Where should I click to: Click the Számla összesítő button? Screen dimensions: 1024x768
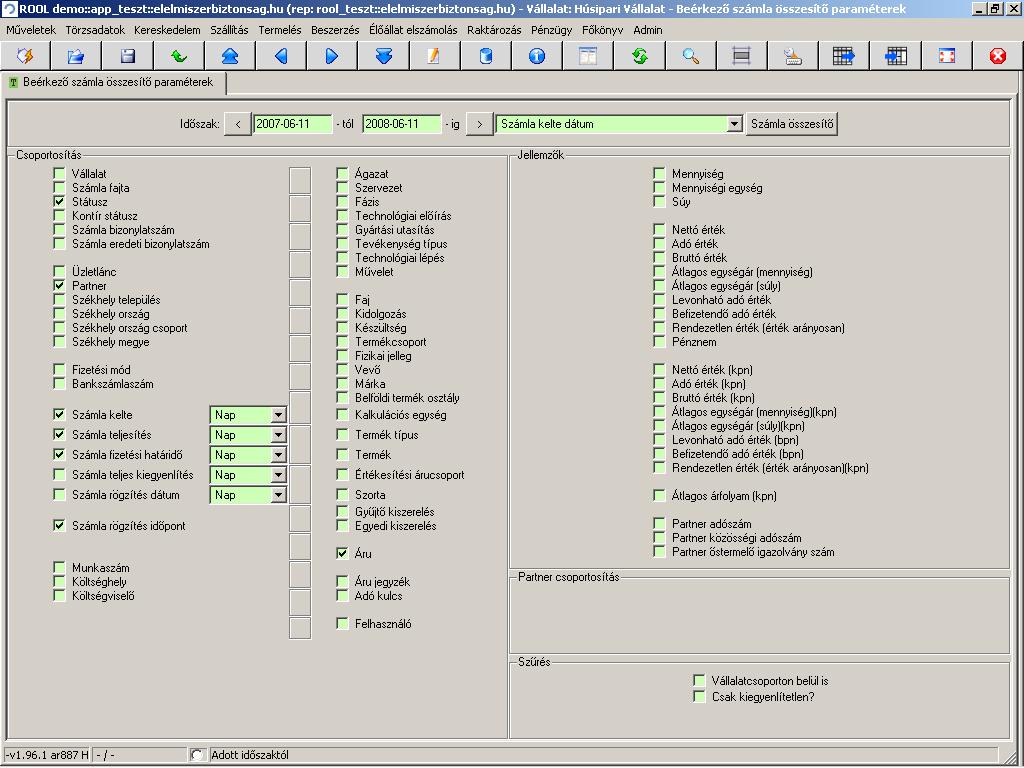pos(793,124)
